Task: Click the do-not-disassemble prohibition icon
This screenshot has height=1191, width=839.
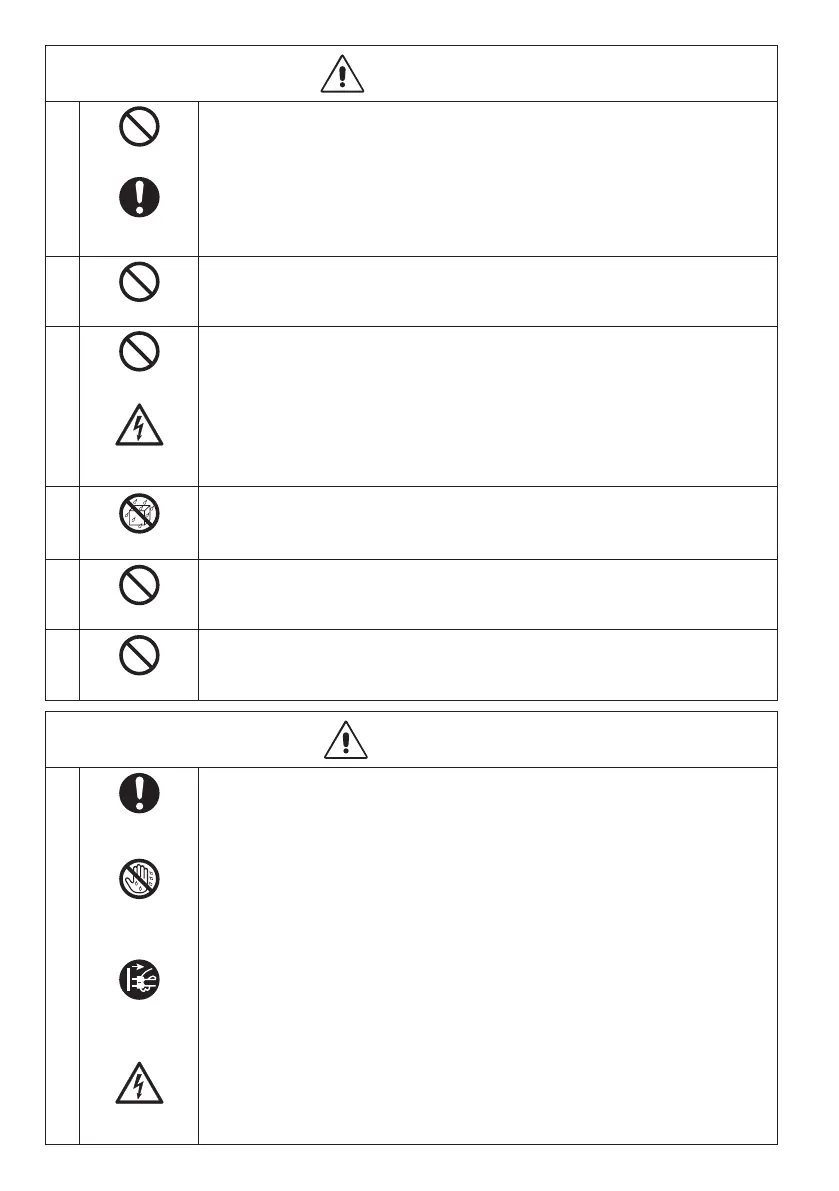Action: 139,513
